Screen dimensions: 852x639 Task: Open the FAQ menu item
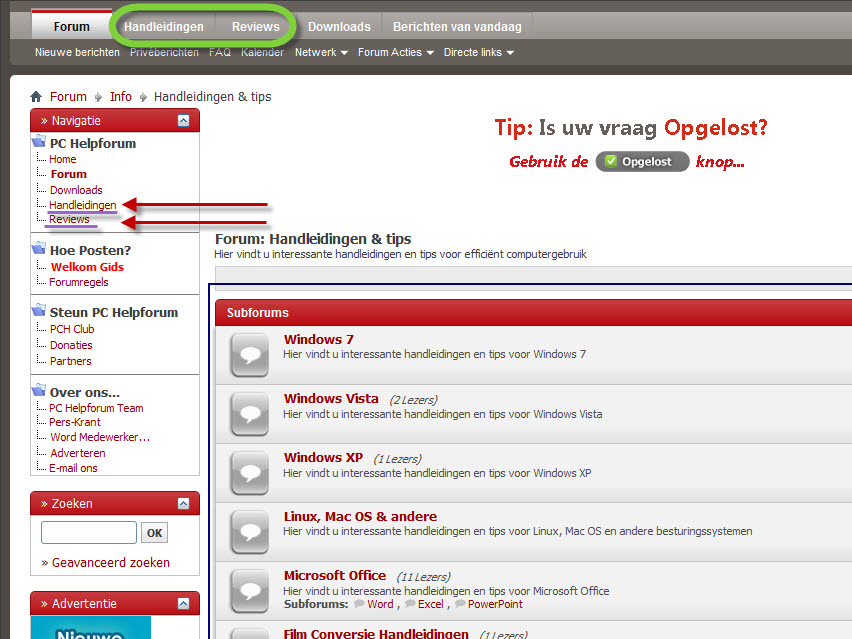pyautogui.click(x=220, y=52)
